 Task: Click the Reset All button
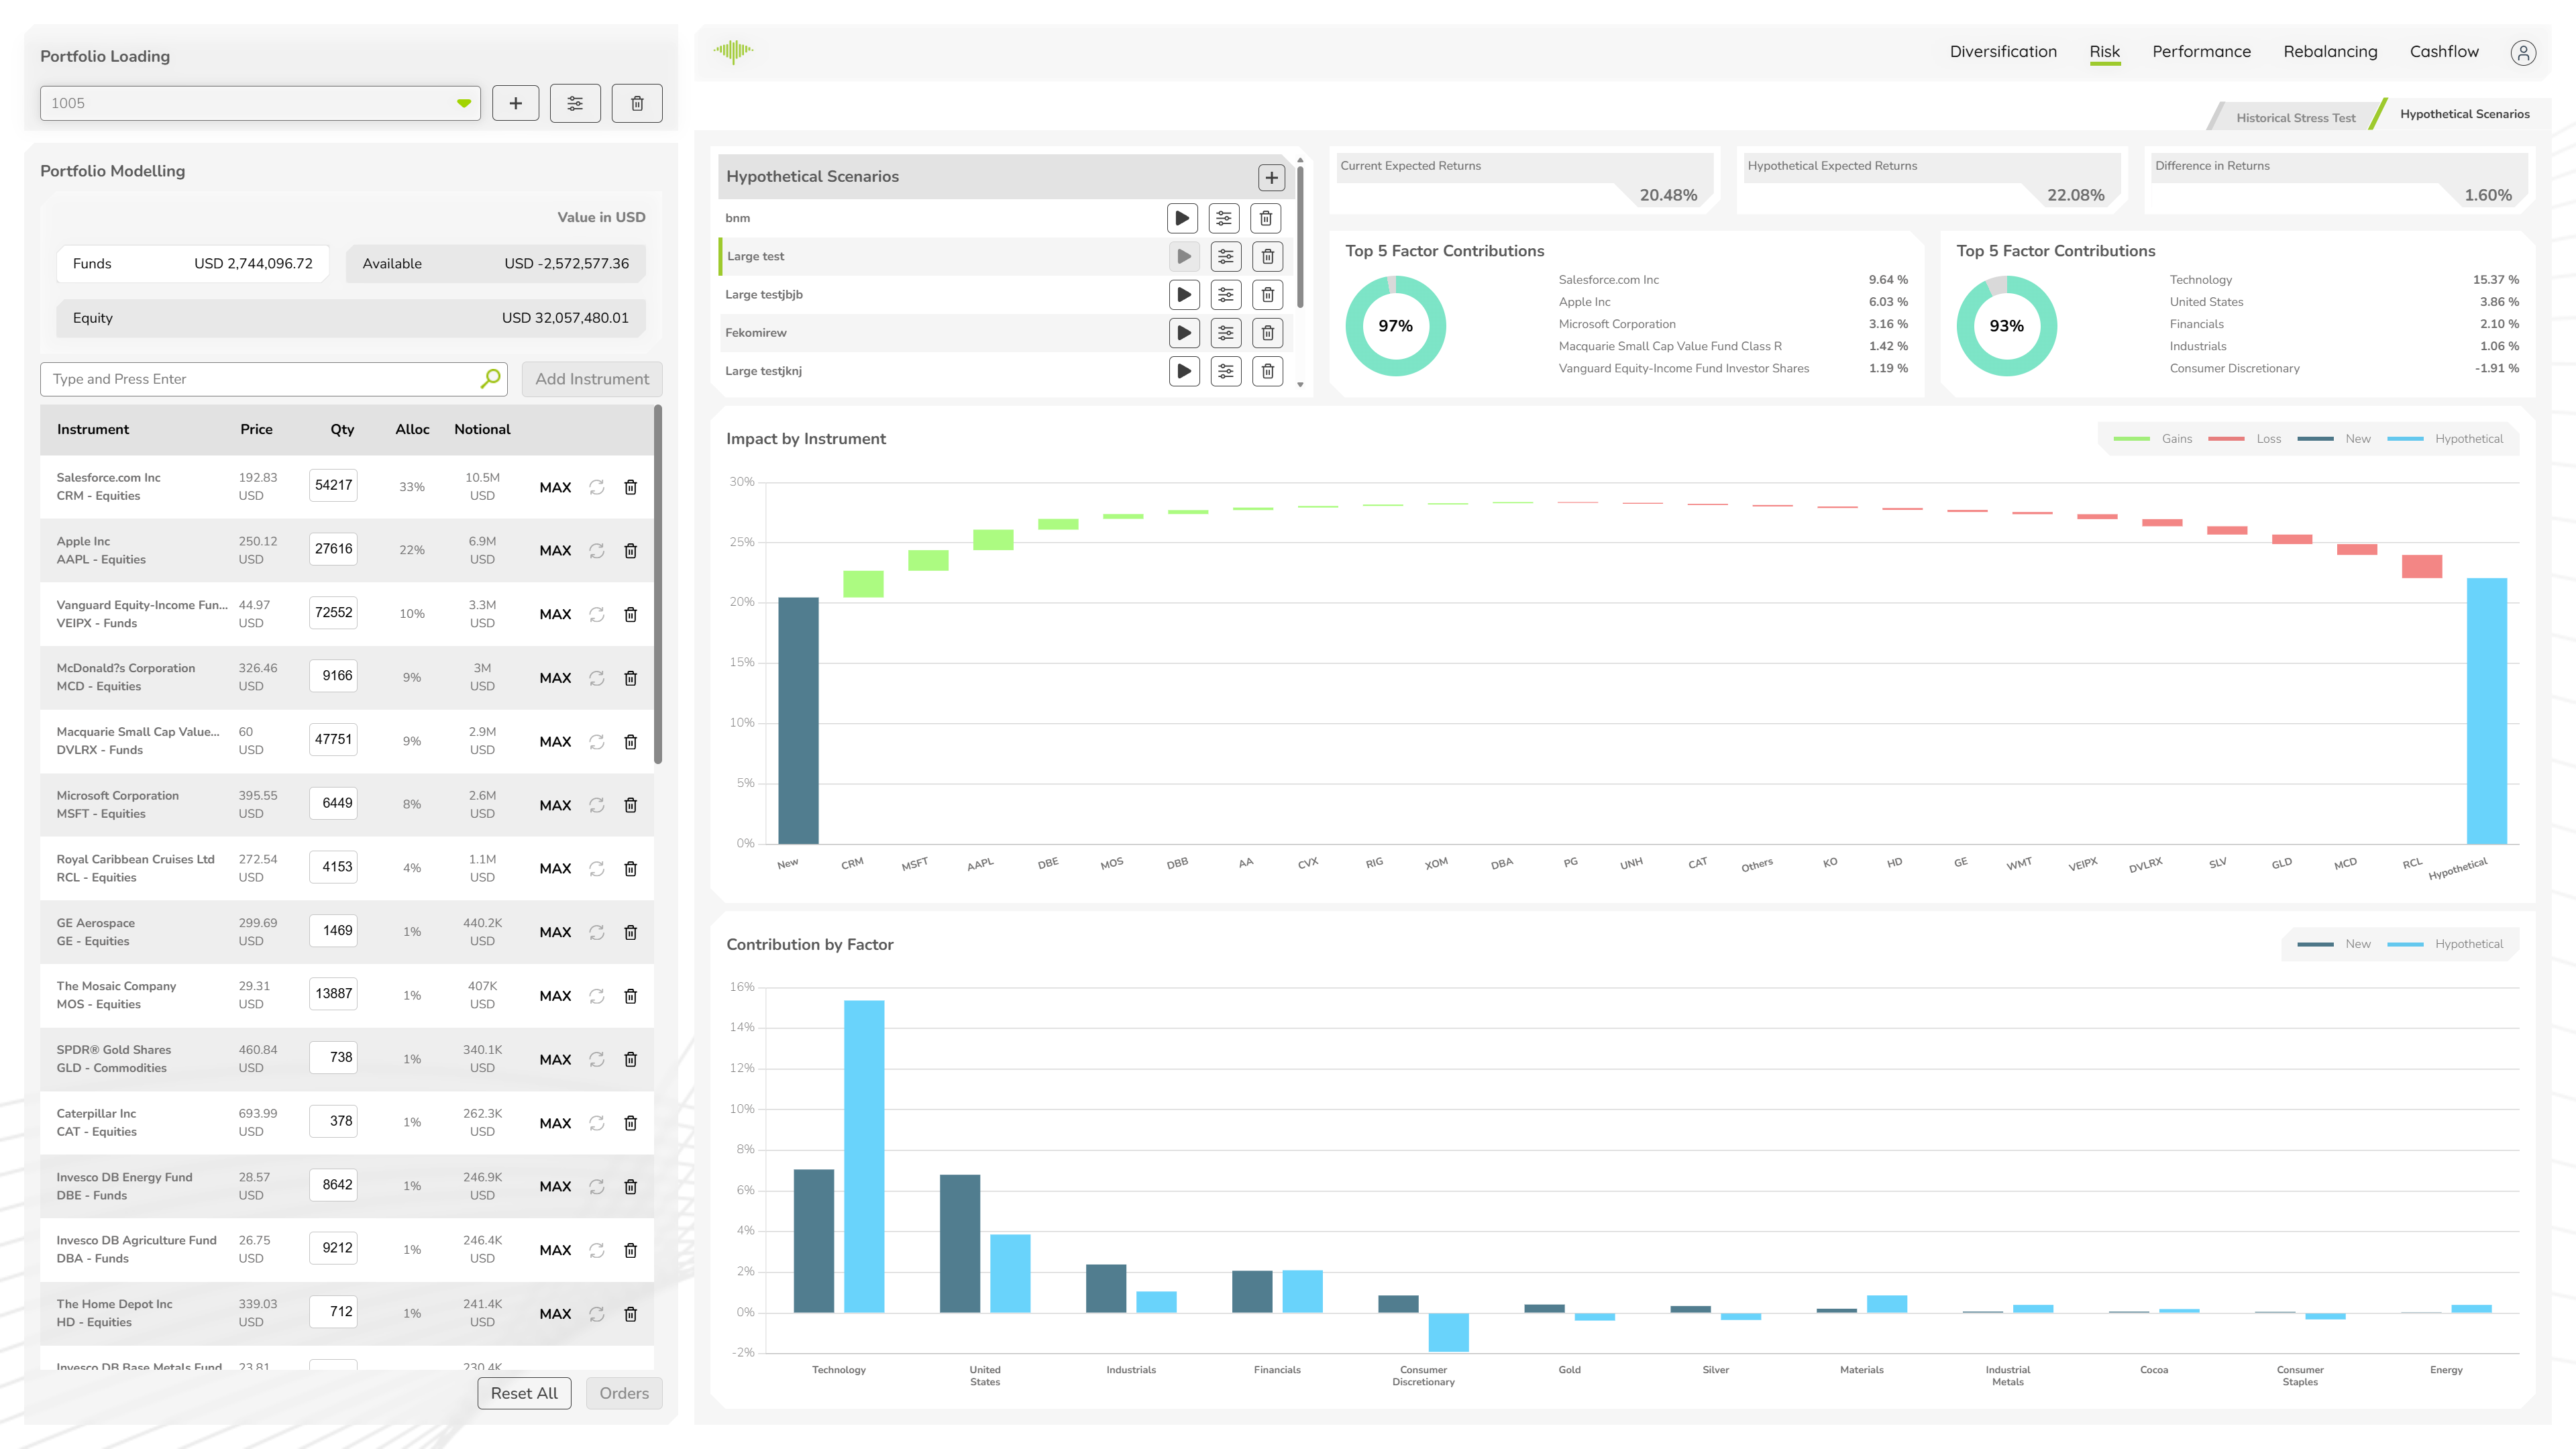pos(524,1393)
